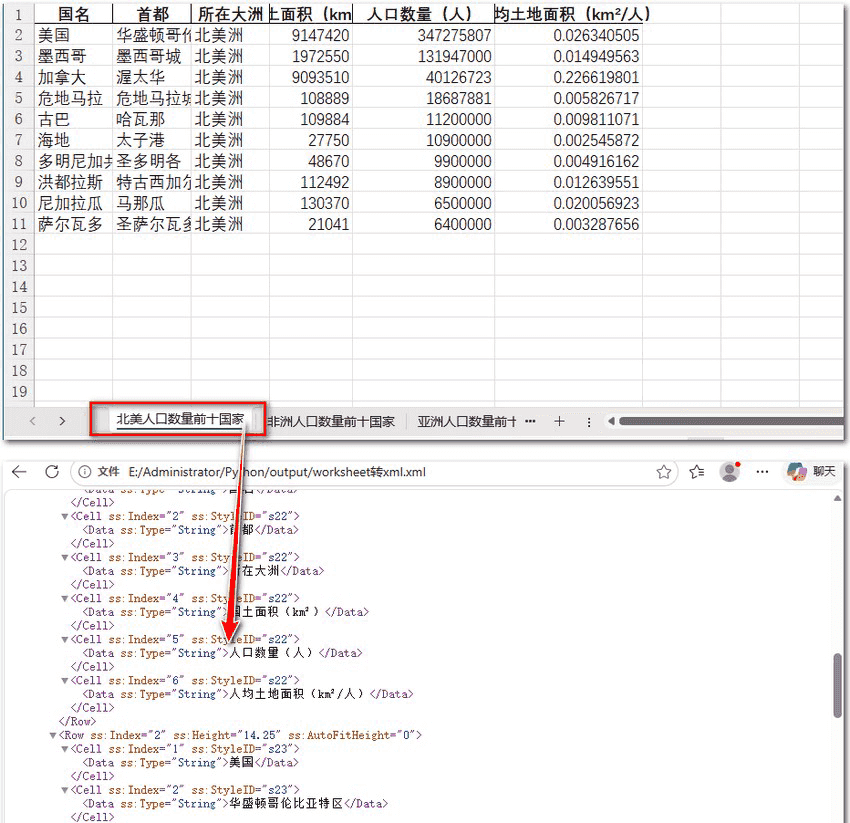Select the cell containing 渥太华

(x=152, y=78)
